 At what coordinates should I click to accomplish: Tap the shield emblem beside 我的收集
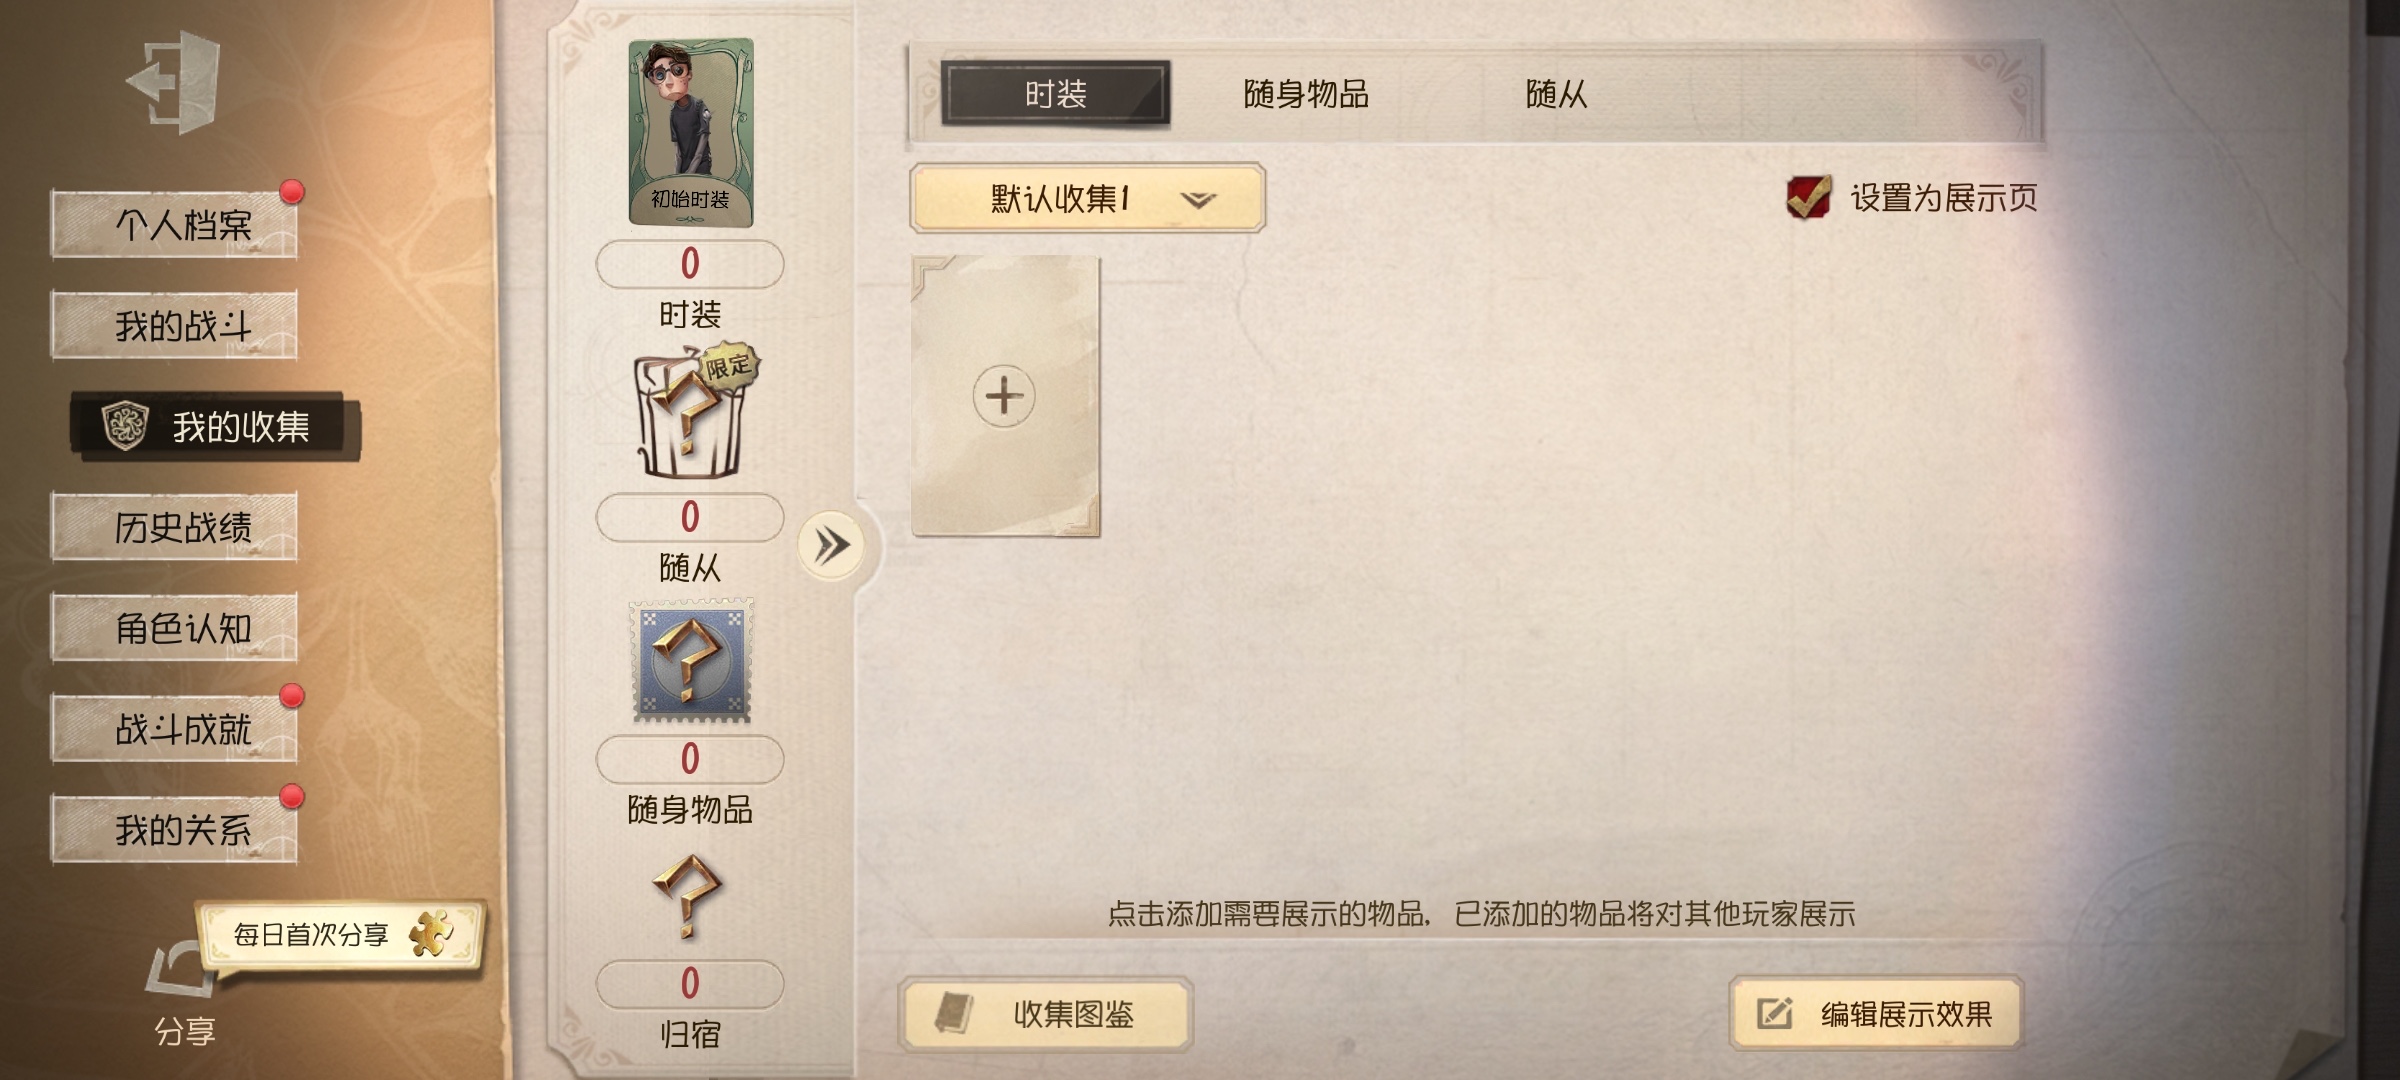[126, 426]
